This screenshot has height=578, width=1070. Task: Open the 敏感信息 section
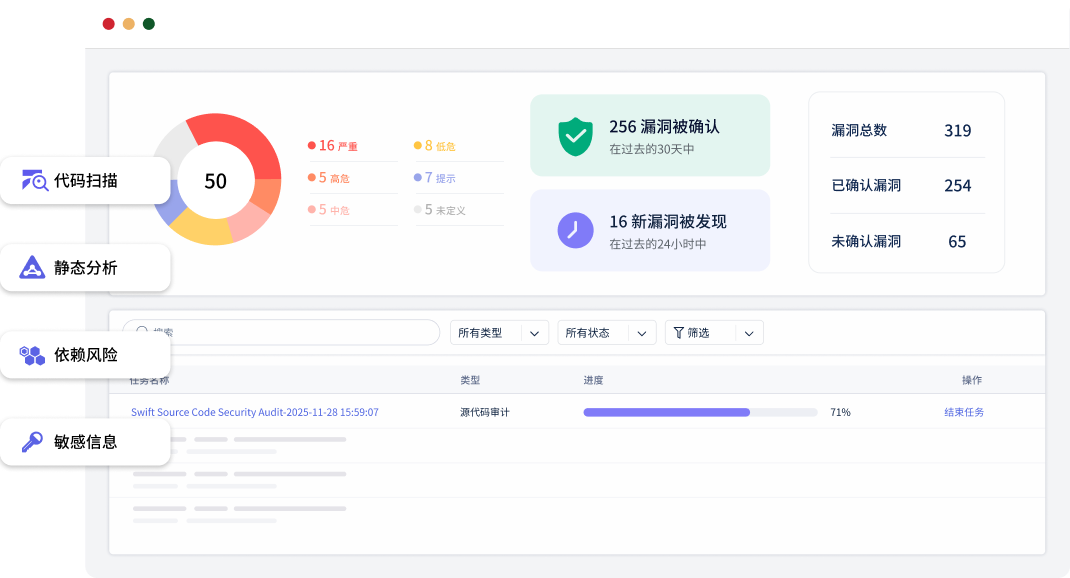coord(85,441)
